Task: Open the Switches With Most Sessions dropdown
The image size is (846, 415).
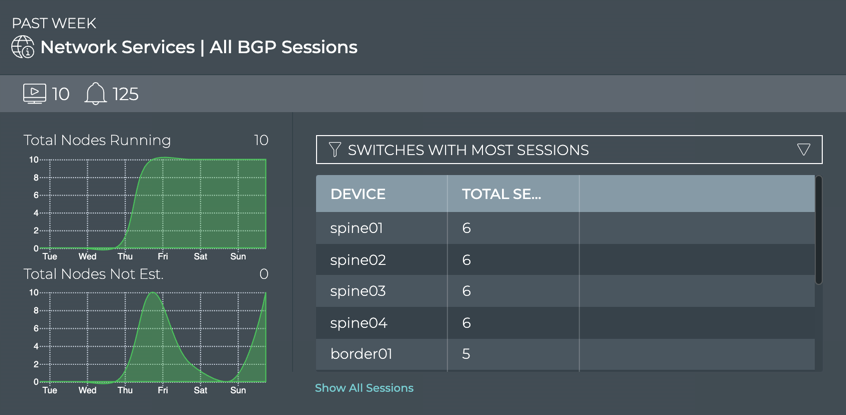Action: [x=568, y=150]
